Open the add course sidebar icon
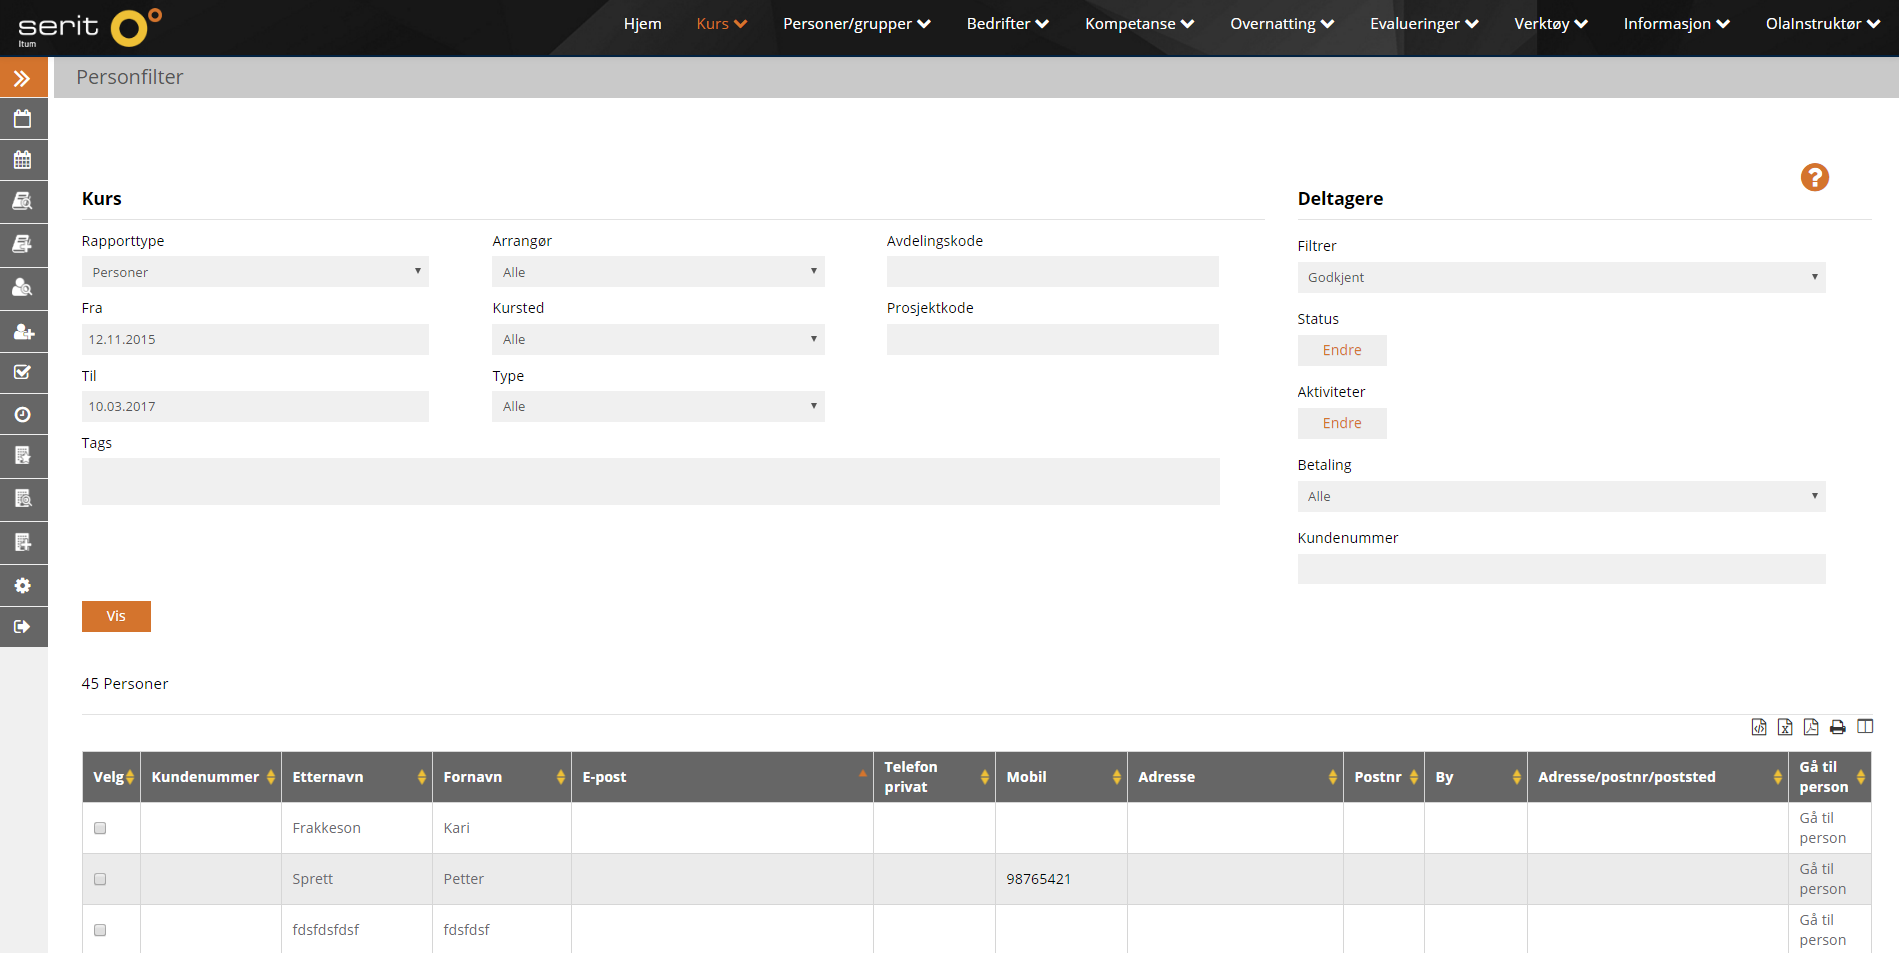 click(23, 244)
